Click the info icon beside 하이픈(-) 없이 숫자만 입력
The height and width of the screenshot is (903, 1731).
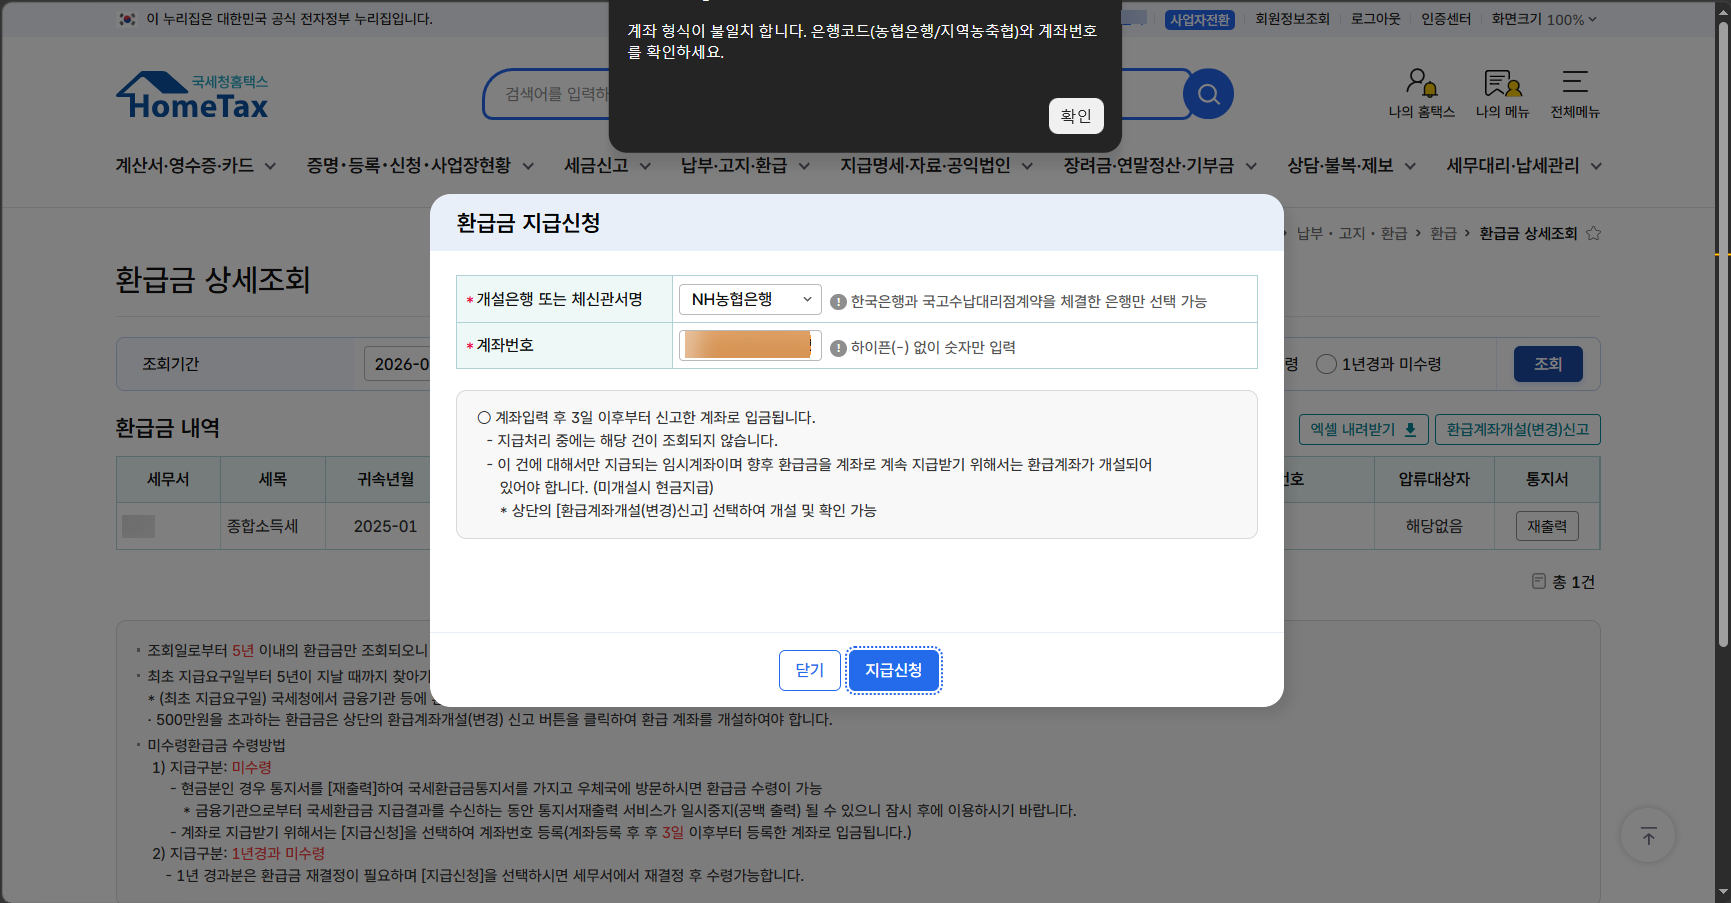click(x=838, y=348)
